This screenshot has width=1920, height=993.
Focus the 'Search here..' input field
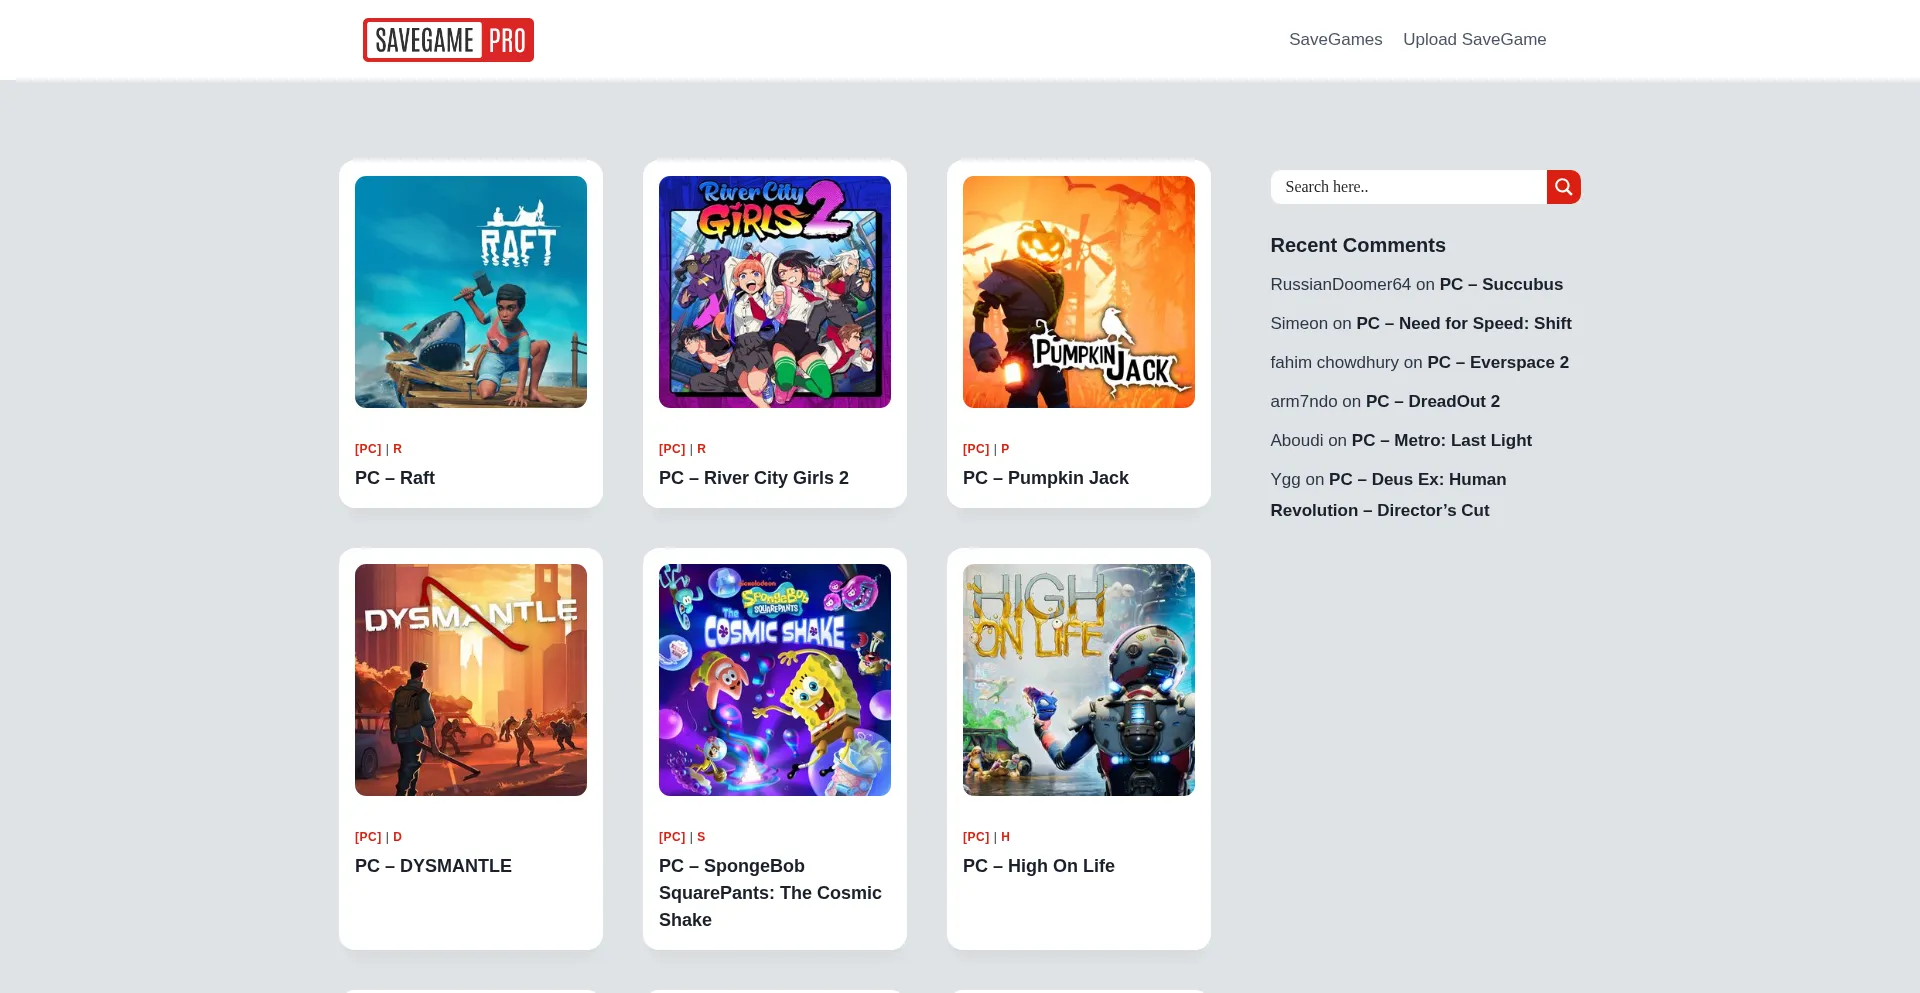pyautogui.click(x=1408, y=187)
